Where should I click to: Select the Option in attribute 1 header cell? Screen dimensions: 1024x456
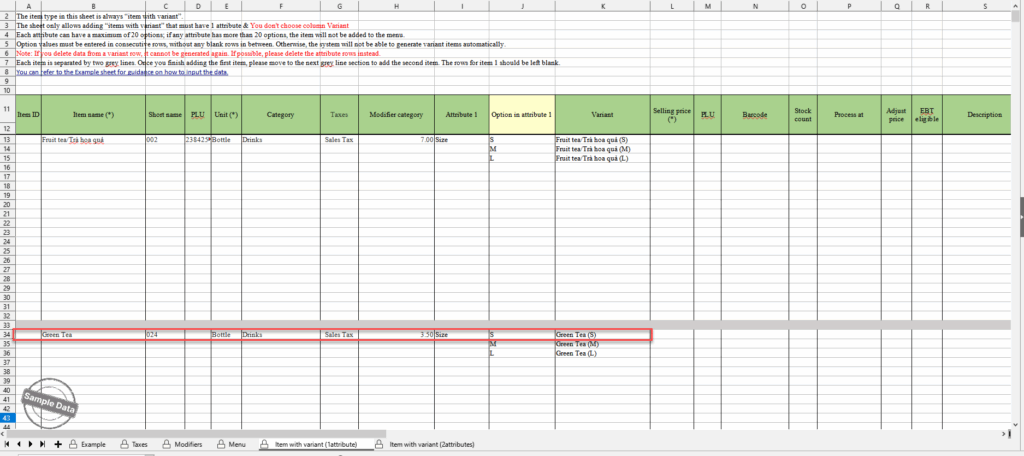[522, 115]
